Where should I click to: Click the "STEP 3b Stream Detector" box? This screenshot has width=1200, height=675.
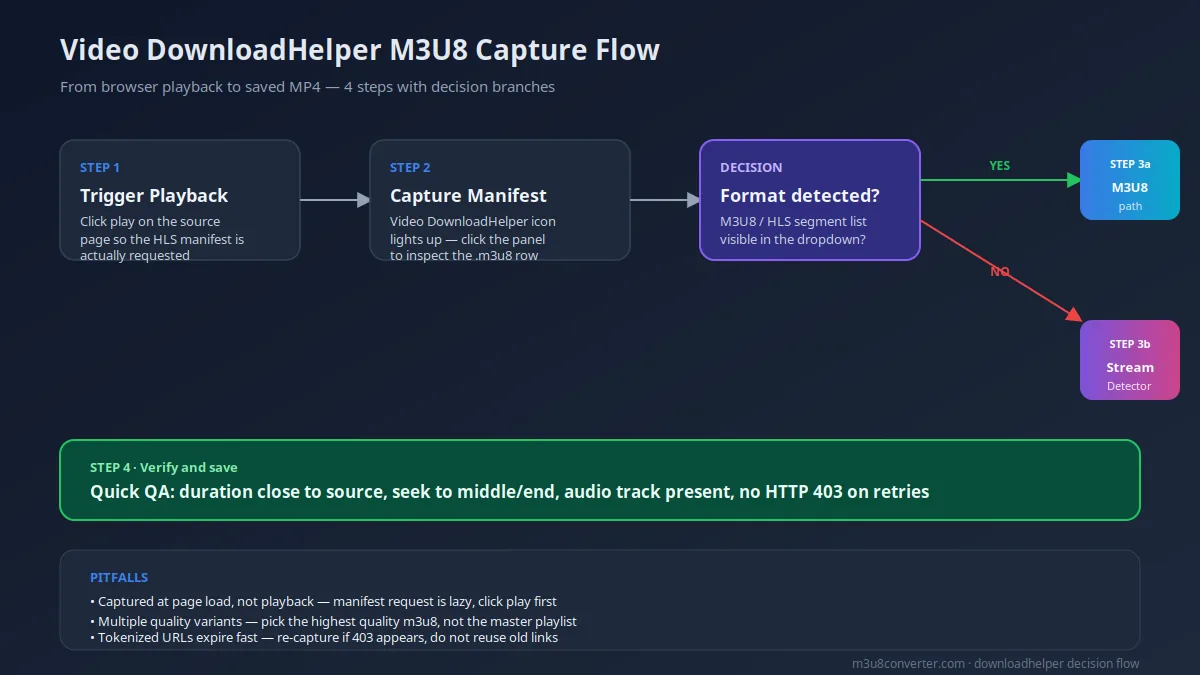click(x=1129, y=360)
